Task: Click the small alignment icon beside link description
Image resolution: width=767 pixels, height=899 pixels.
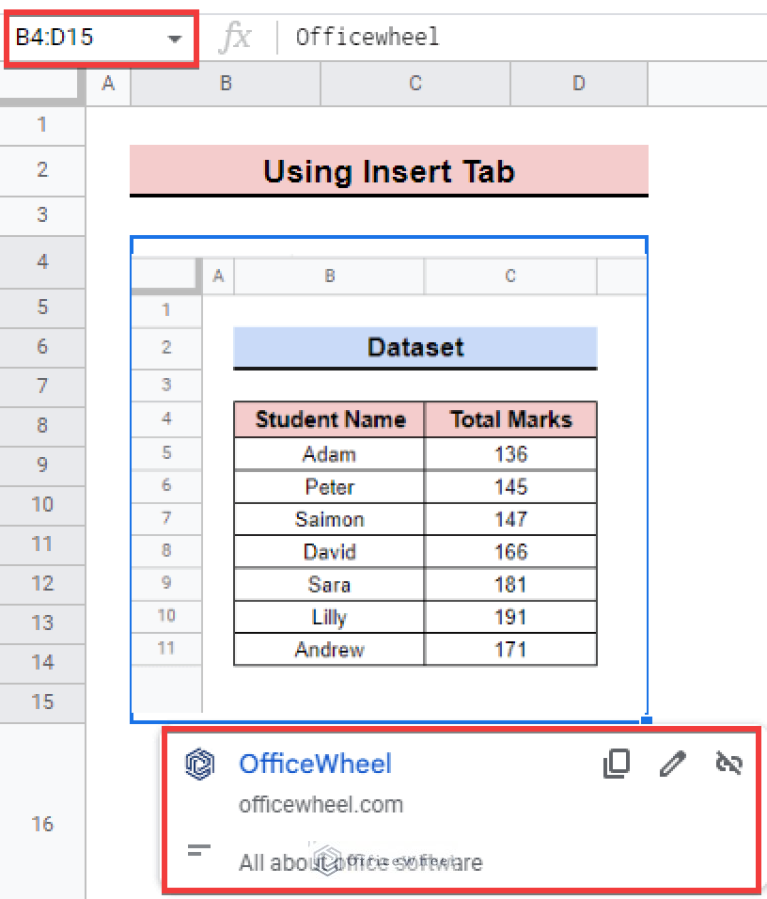Action: 199,851
